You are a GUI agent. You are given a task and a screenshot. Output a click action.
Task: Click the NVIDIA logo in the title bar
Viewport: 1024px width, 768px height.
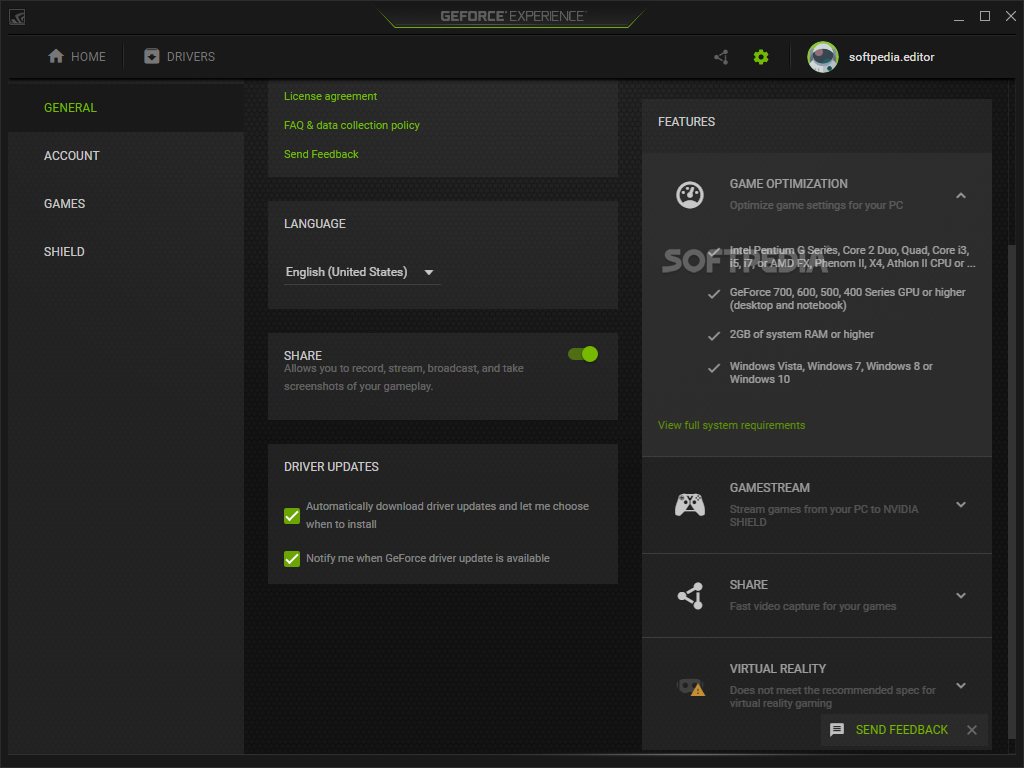tap(17, 17)
